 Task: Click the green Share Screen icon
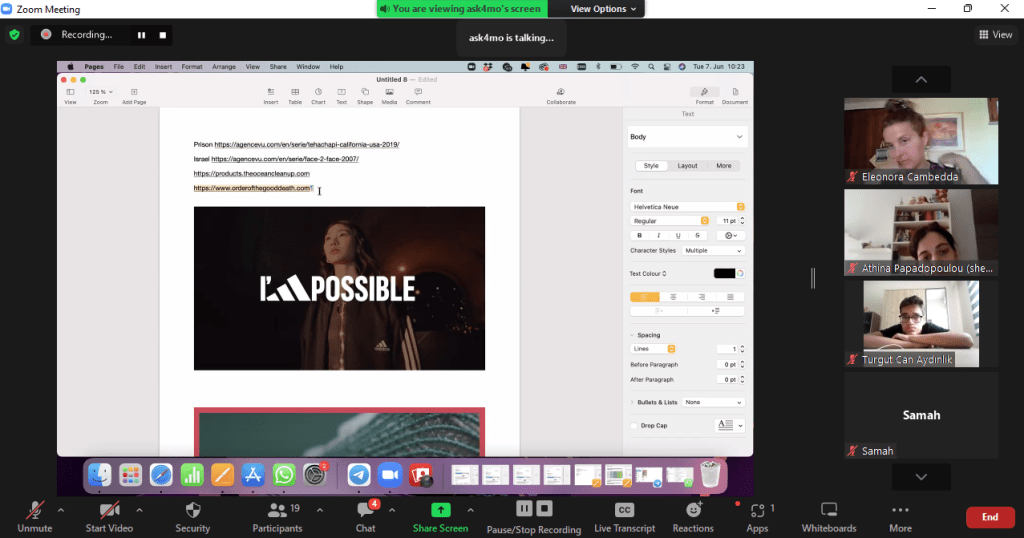coord(440,510)
